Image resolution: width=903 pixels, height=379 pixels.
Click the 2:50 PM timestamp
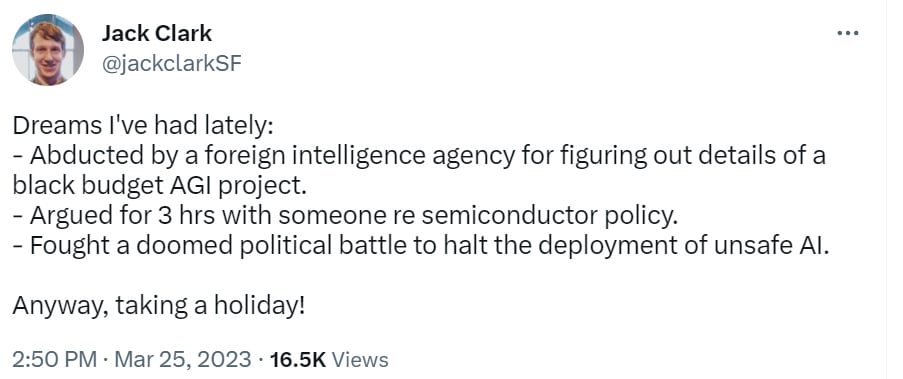click(x=55, y=359)
